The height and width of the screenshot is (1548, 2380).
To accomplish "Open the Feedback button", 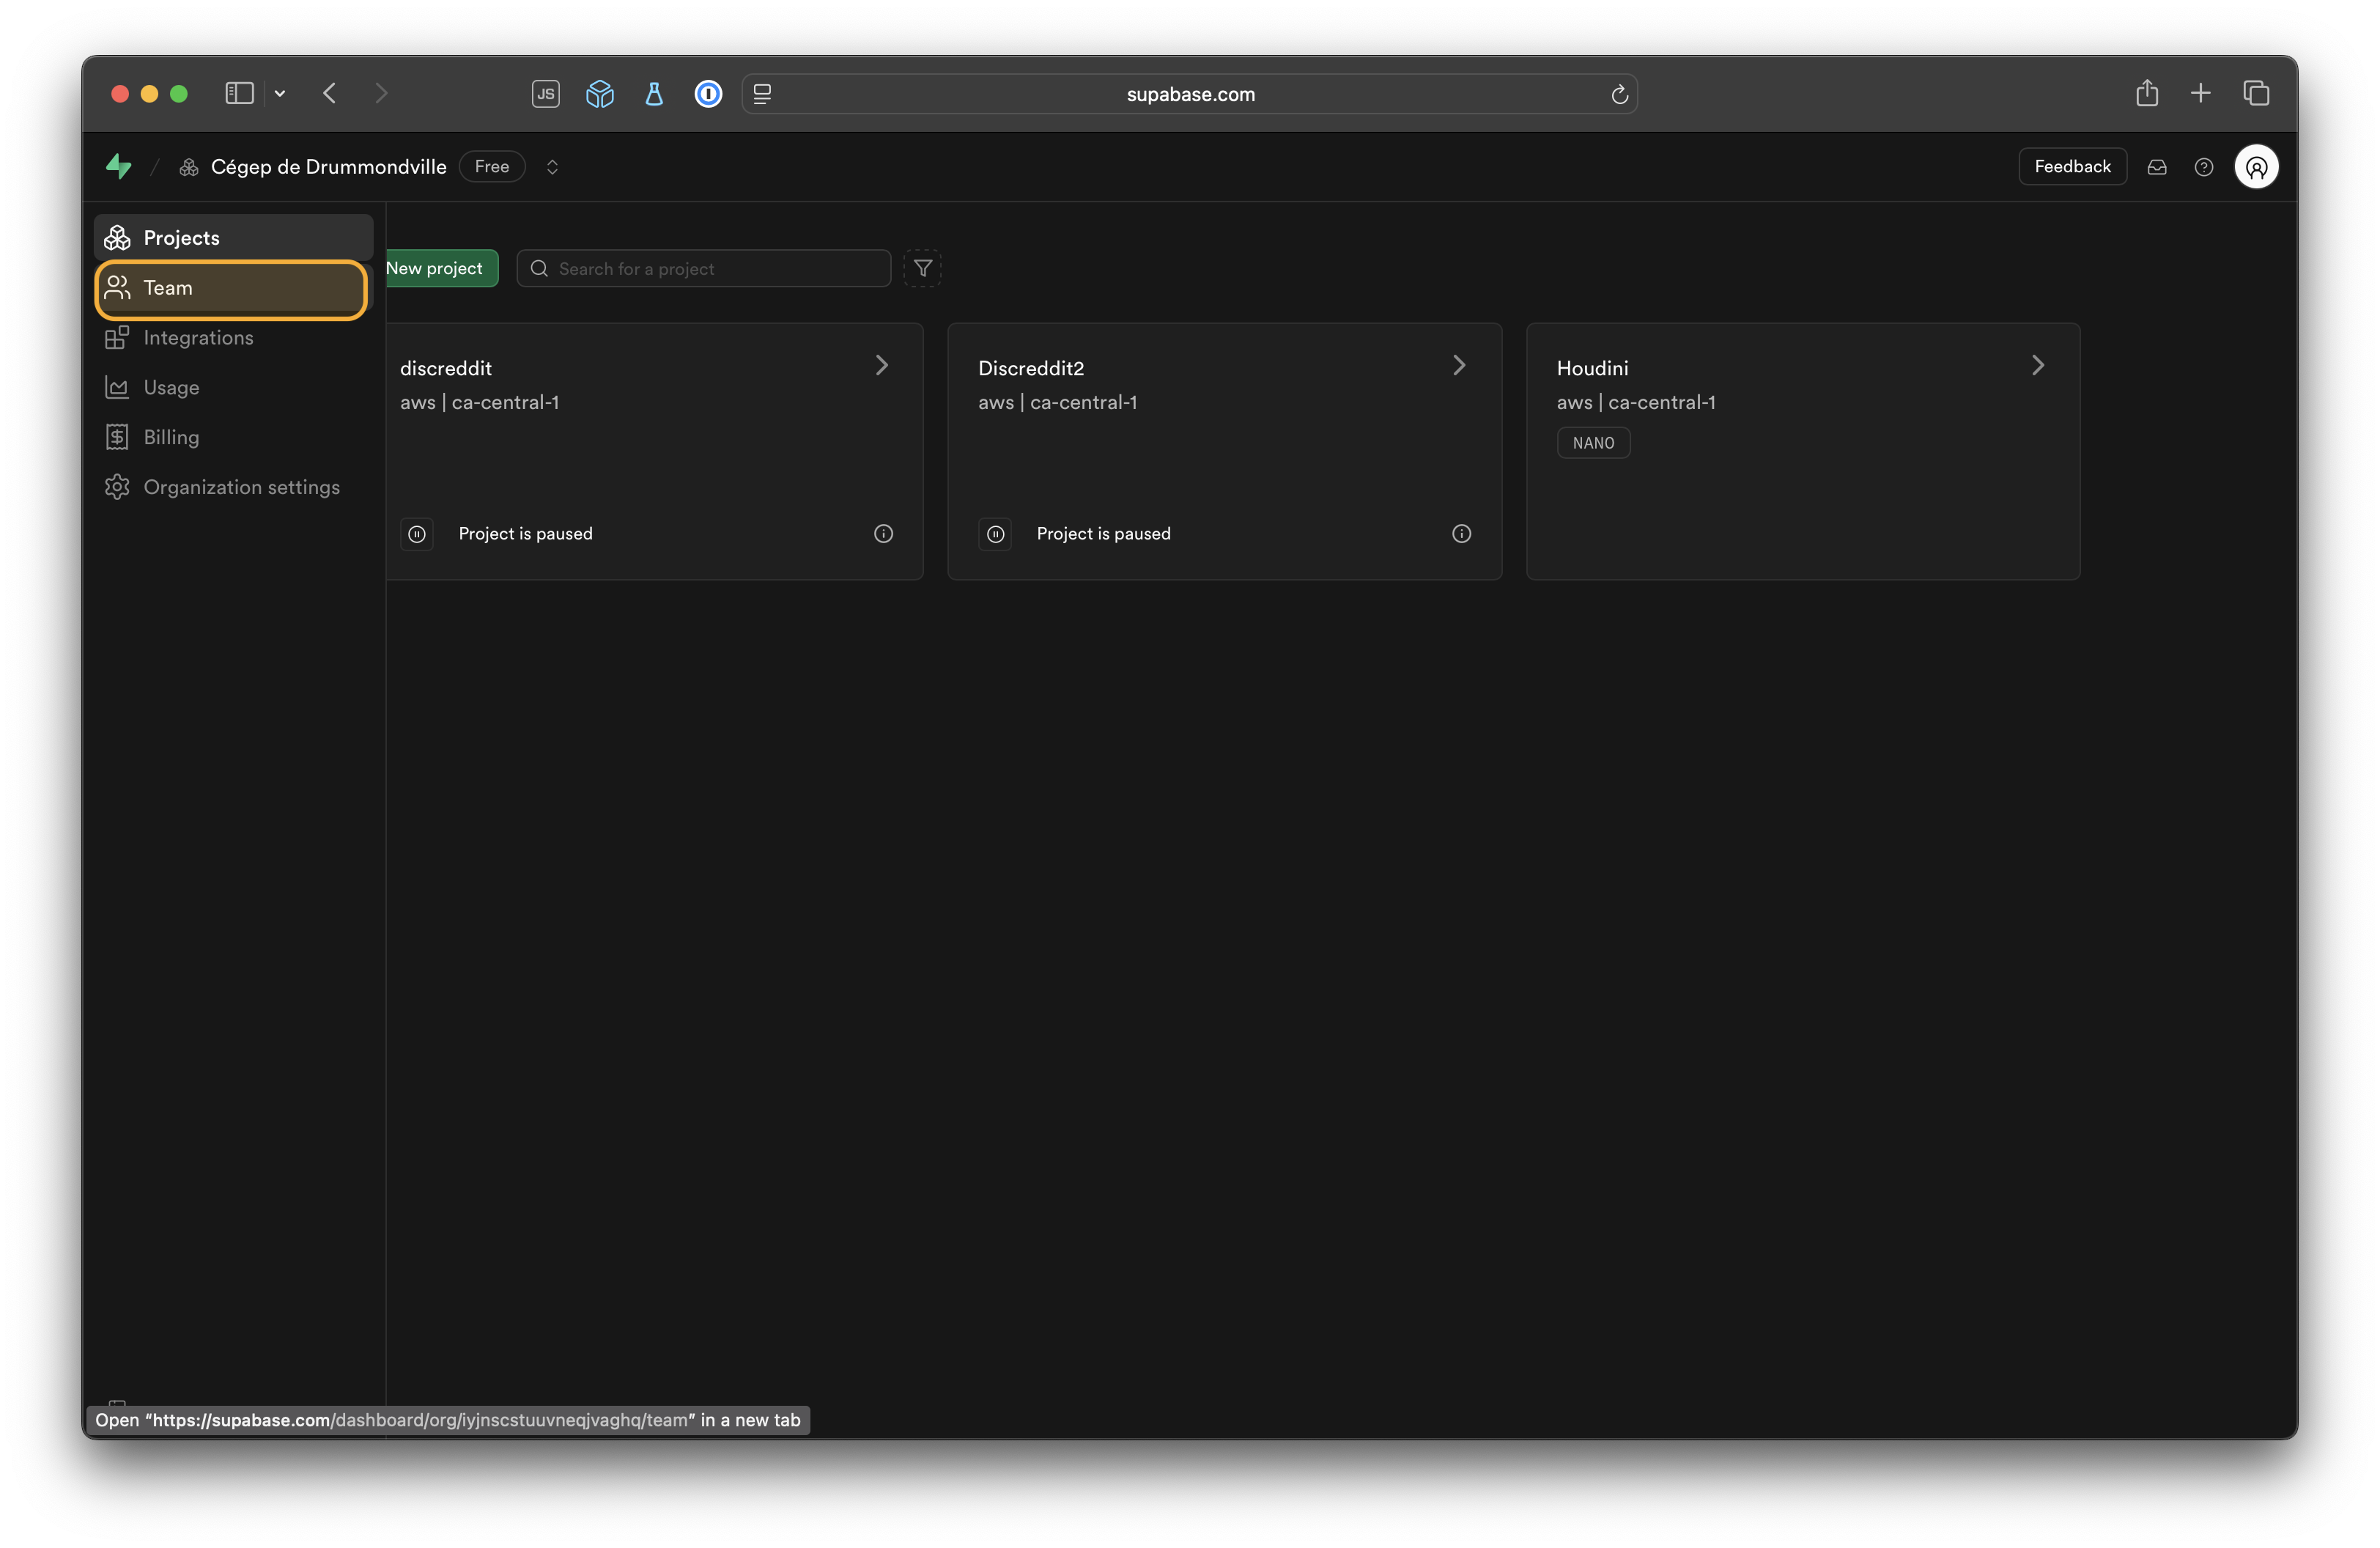I will click(x=2072, y=167).
